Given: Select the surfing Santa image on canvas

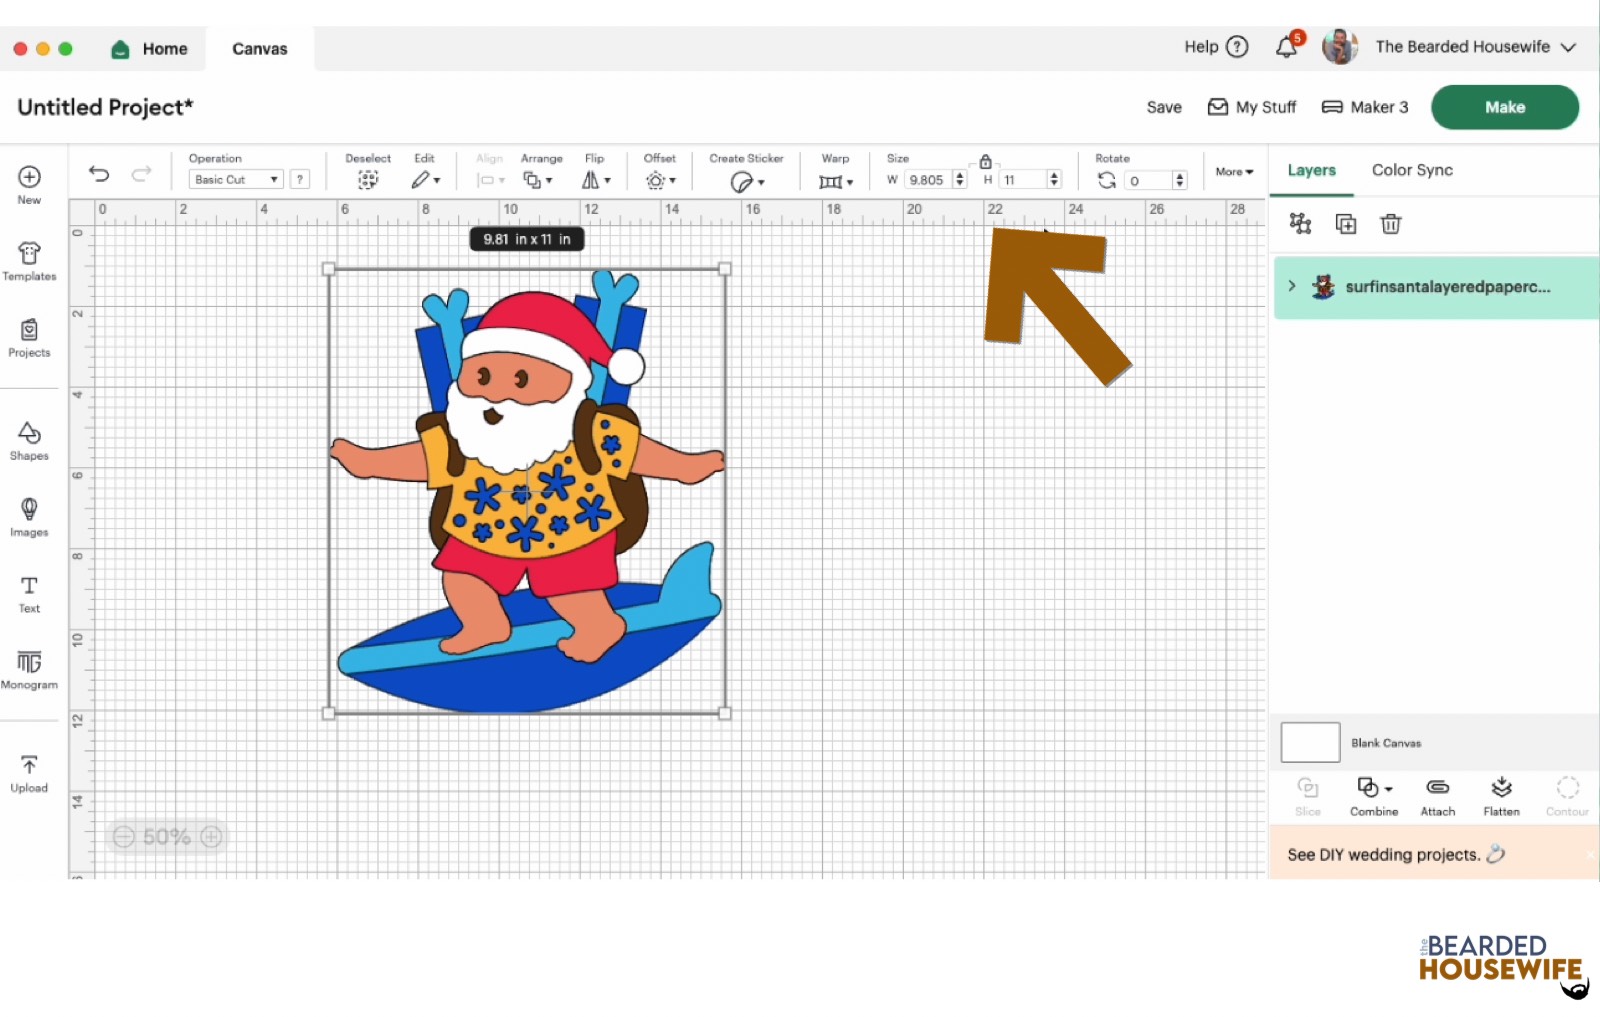Looking at the screenshot, I should [x=527, y=491].
